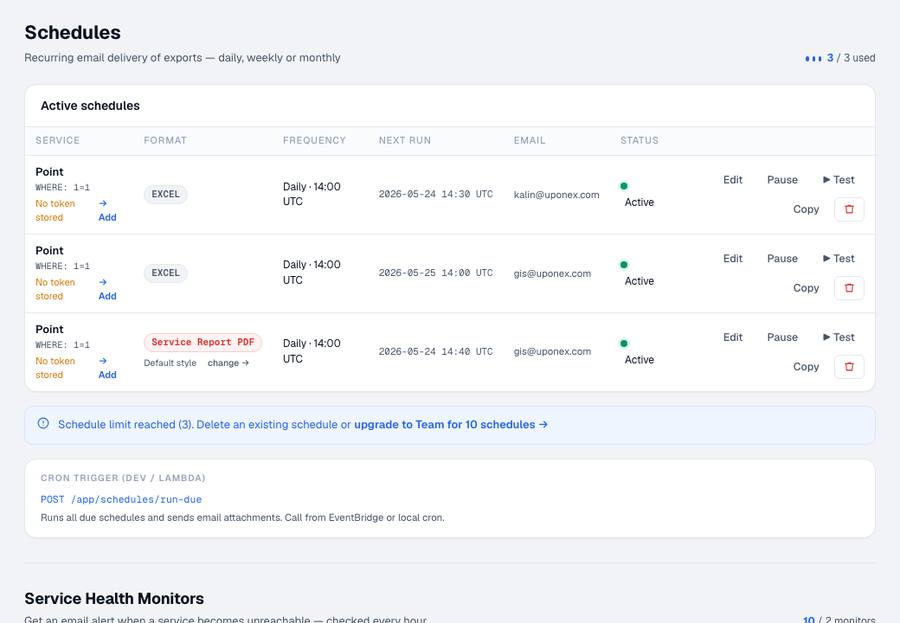This screenshot has width=900, height=623.
Task: Copy the kalin@uponex.com schedule
Action: coord(806,209)
